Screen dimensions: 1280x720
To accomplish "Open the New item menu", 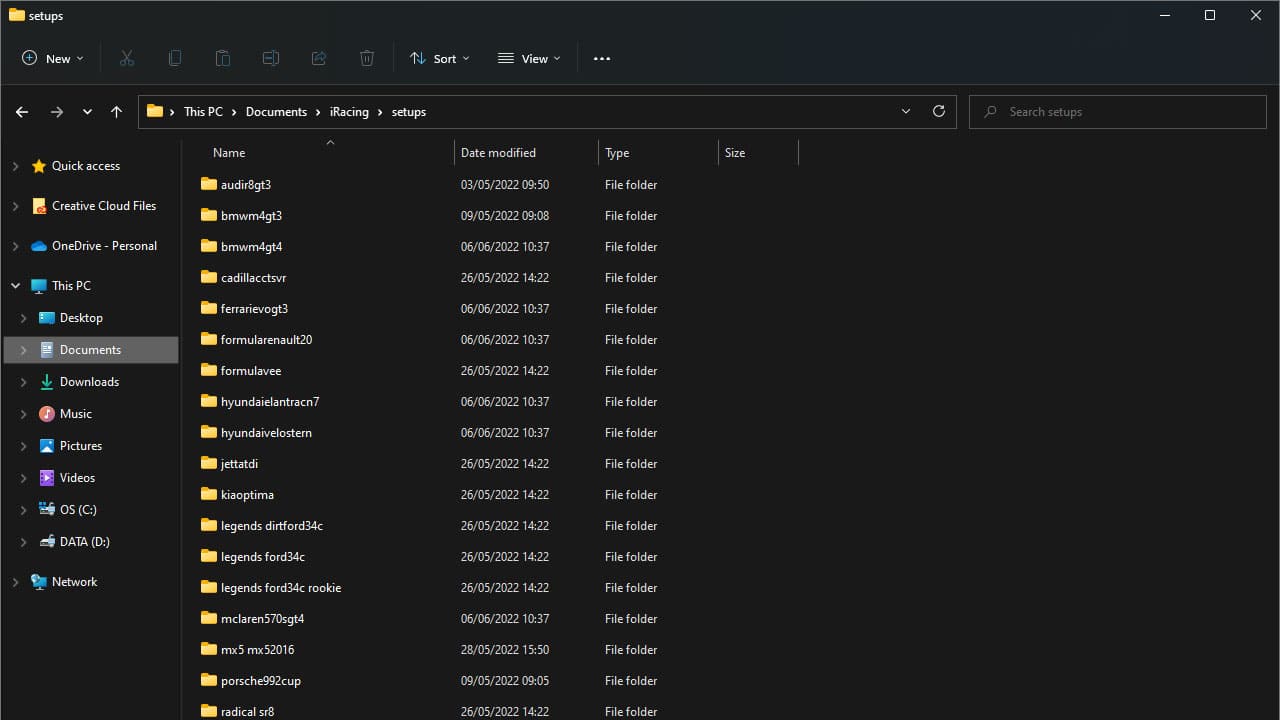I will click(x=53, y=58).
